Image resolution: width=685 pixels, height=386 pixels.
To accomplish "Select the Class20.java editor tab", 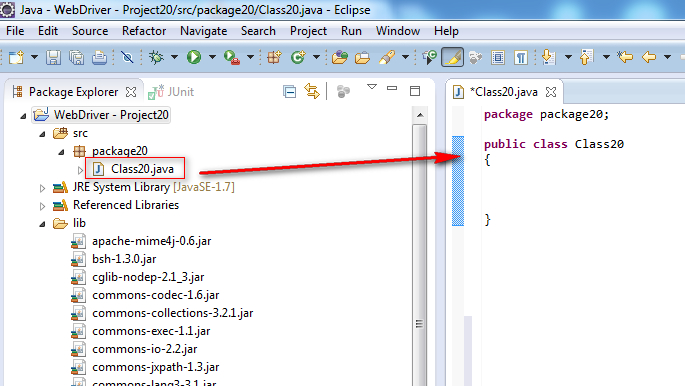I will click(504, 92).
